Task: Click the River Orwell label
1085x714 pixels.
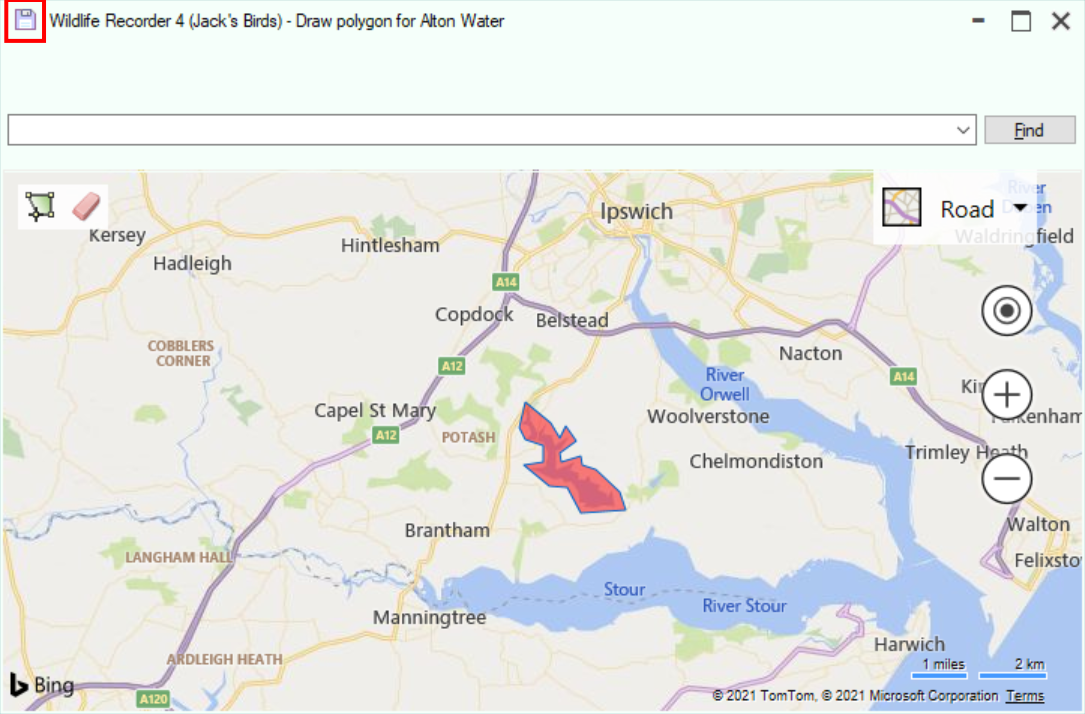Action: coord(724,385)
